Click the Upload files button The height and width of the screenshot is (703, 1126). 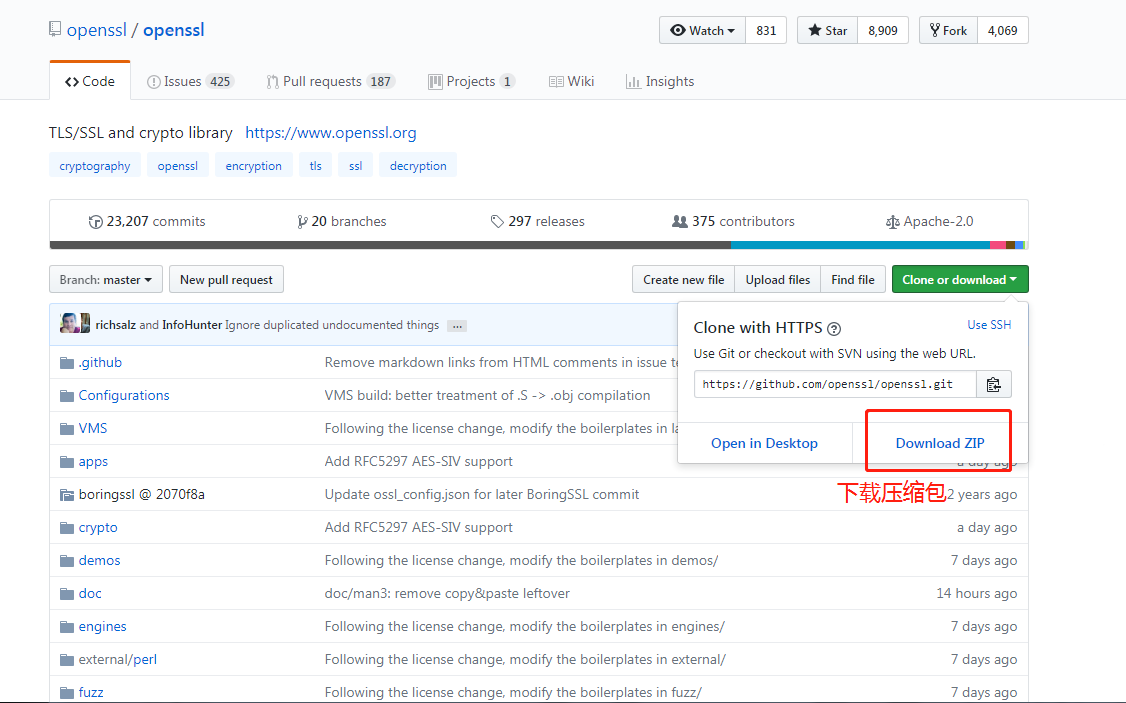tap(778, 279)
